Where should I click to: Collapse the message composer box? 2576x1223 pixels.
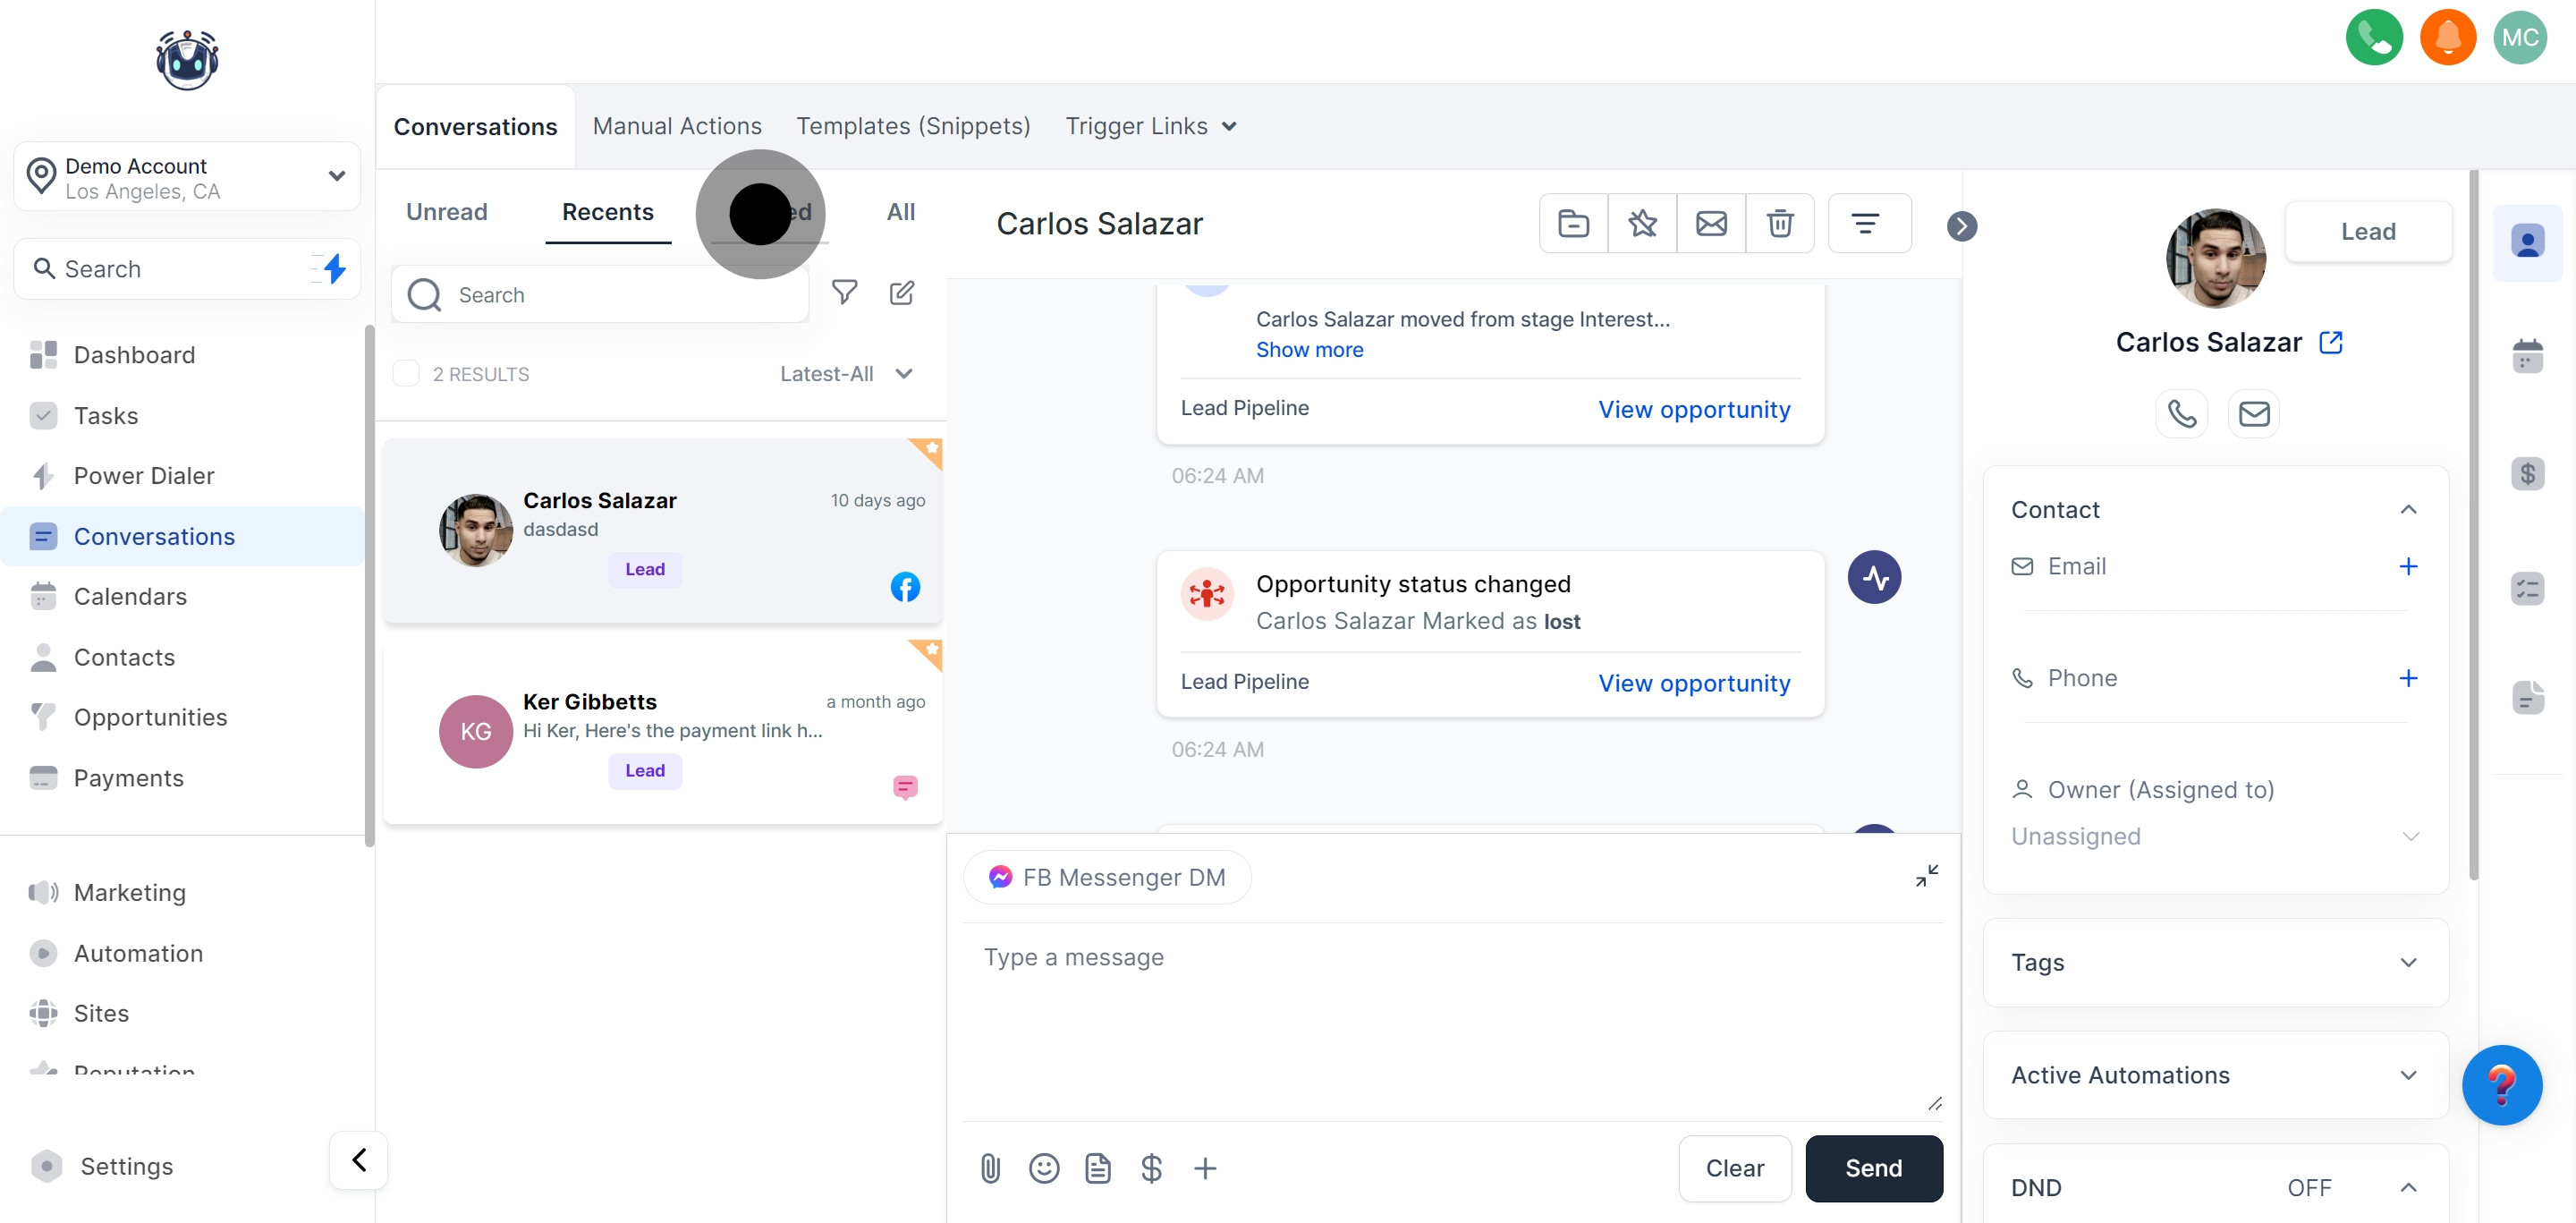point(1926,875)
